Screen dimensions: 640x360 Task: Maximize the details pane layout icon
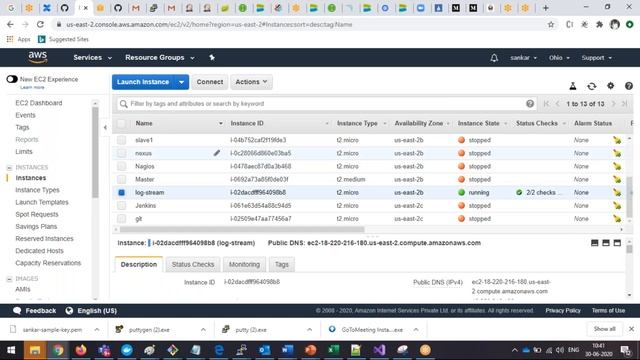click(617, 243)
